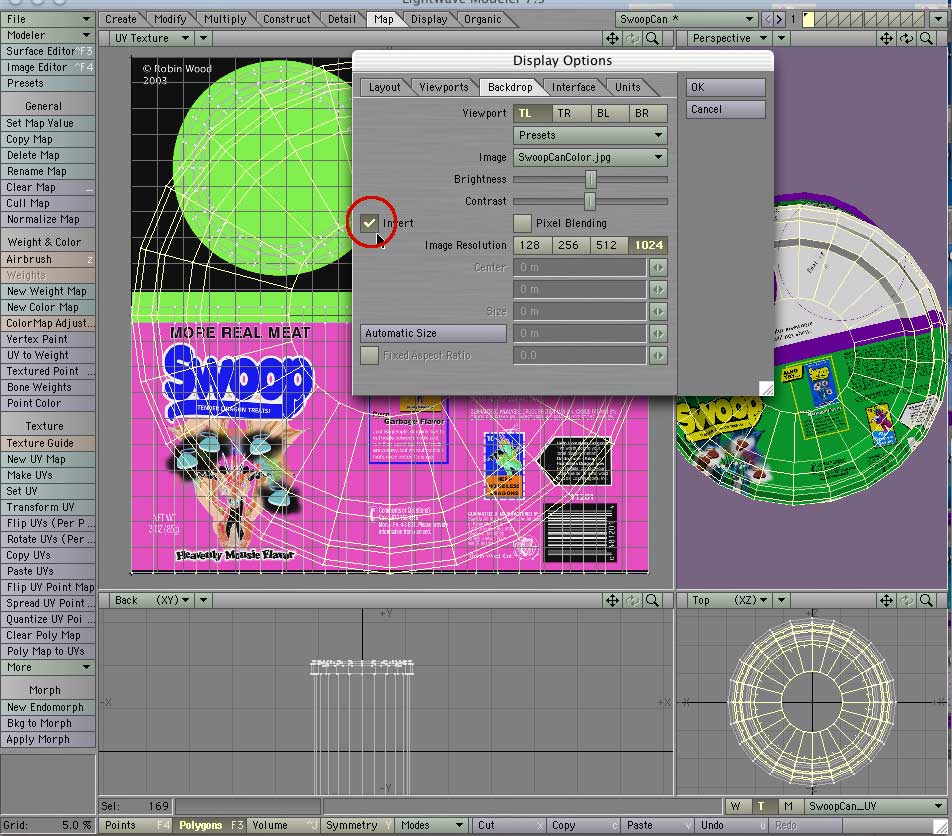Click the pan icon in Perspective viewport
The image size is (952, 836).
[886, 38]
